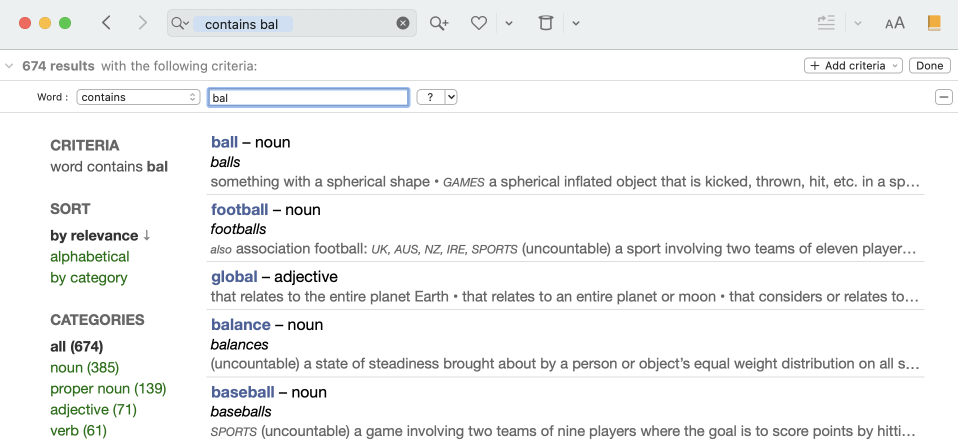This screenshot has width=958, height=441.
Task: Click the heart favorites icon
Action: click(x=479, y=23)
